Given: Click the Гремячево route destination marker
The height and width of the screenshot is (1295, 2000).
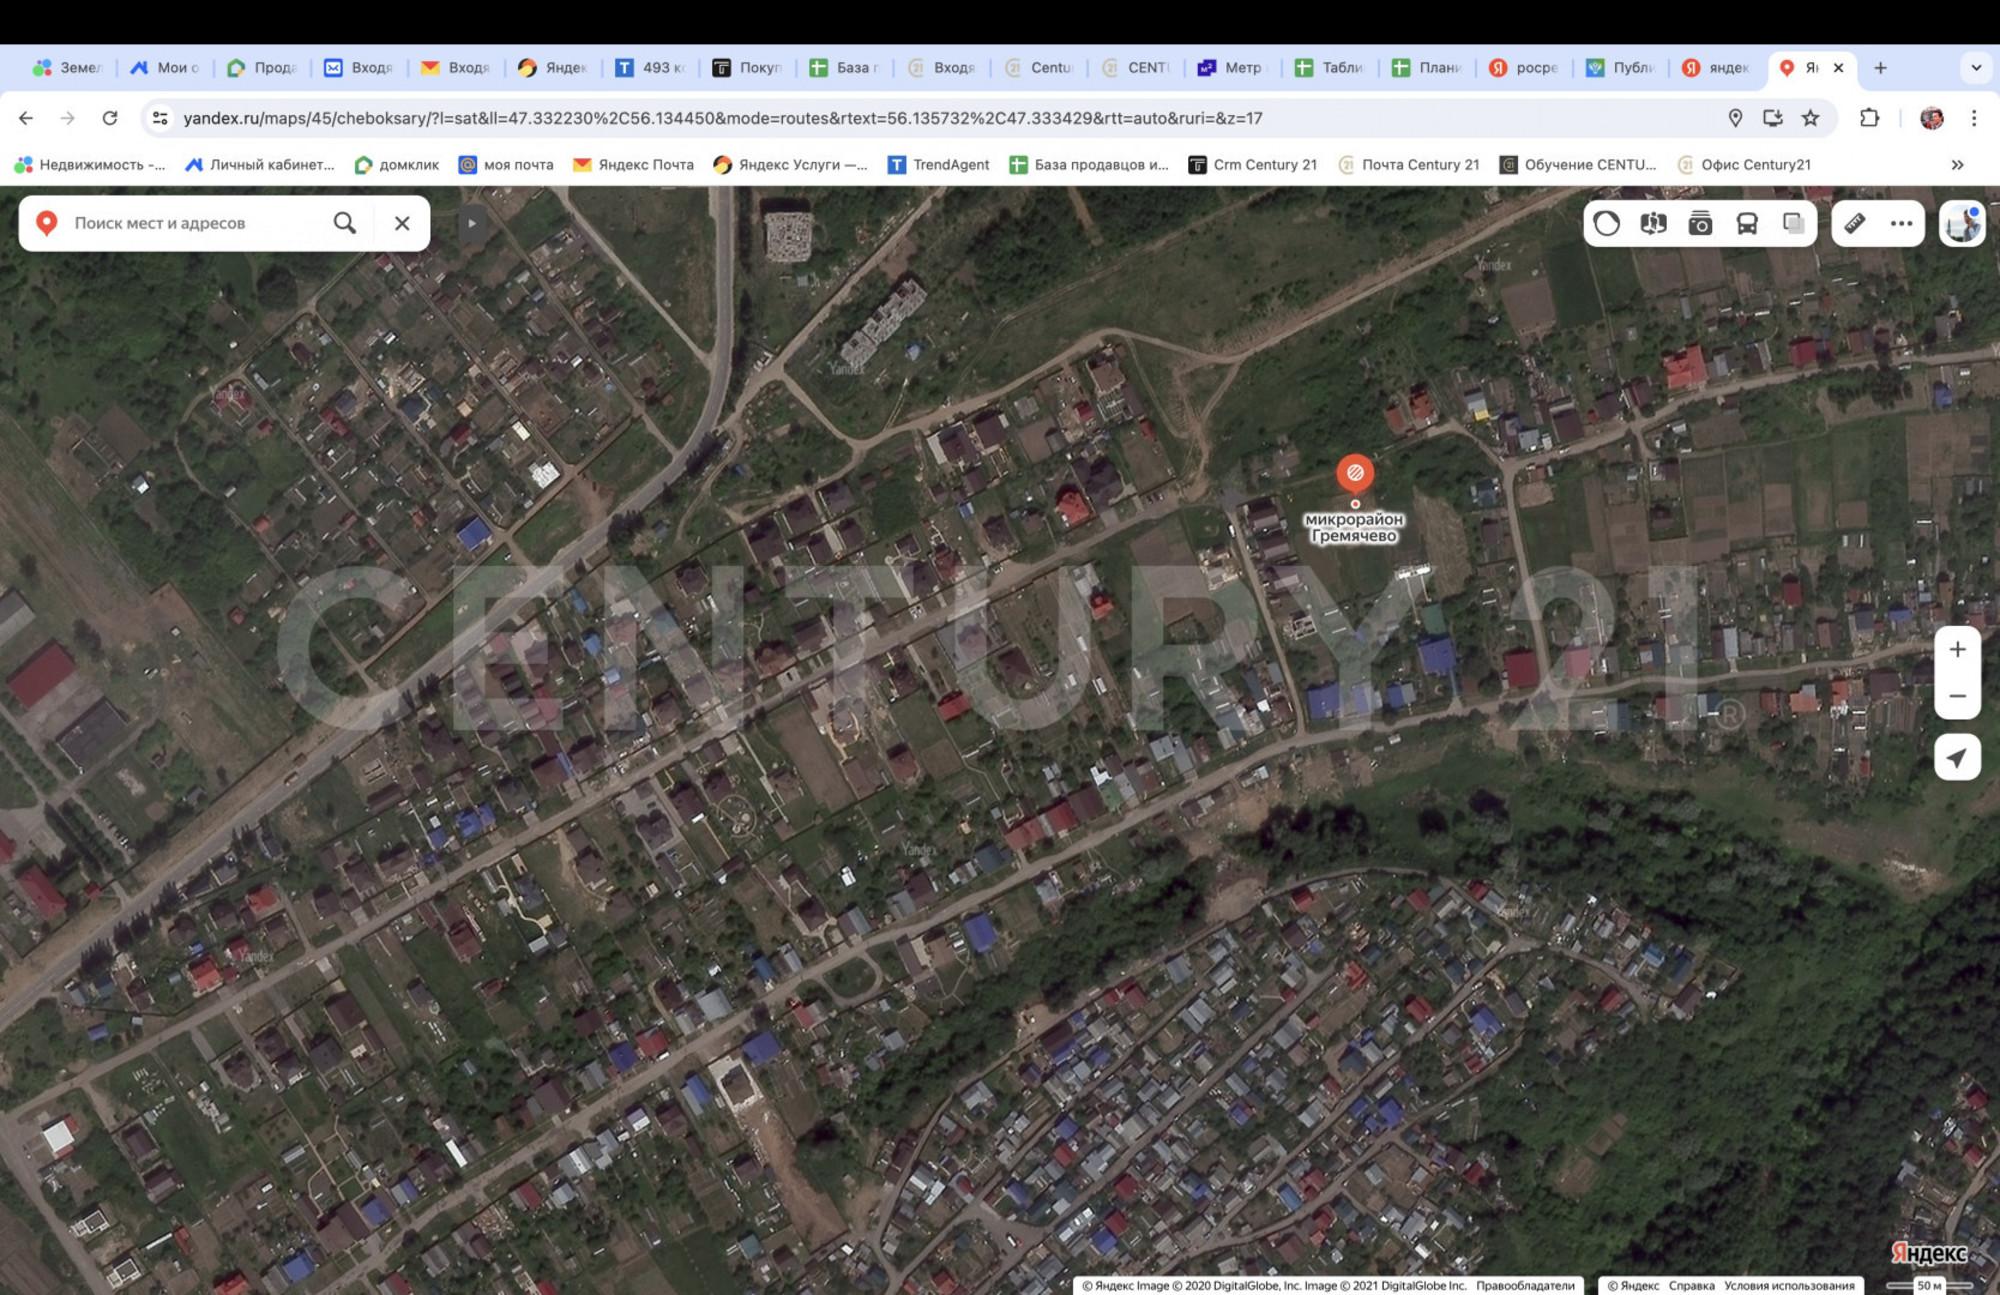Looking at the screenshot, I should coord(1355,473).
